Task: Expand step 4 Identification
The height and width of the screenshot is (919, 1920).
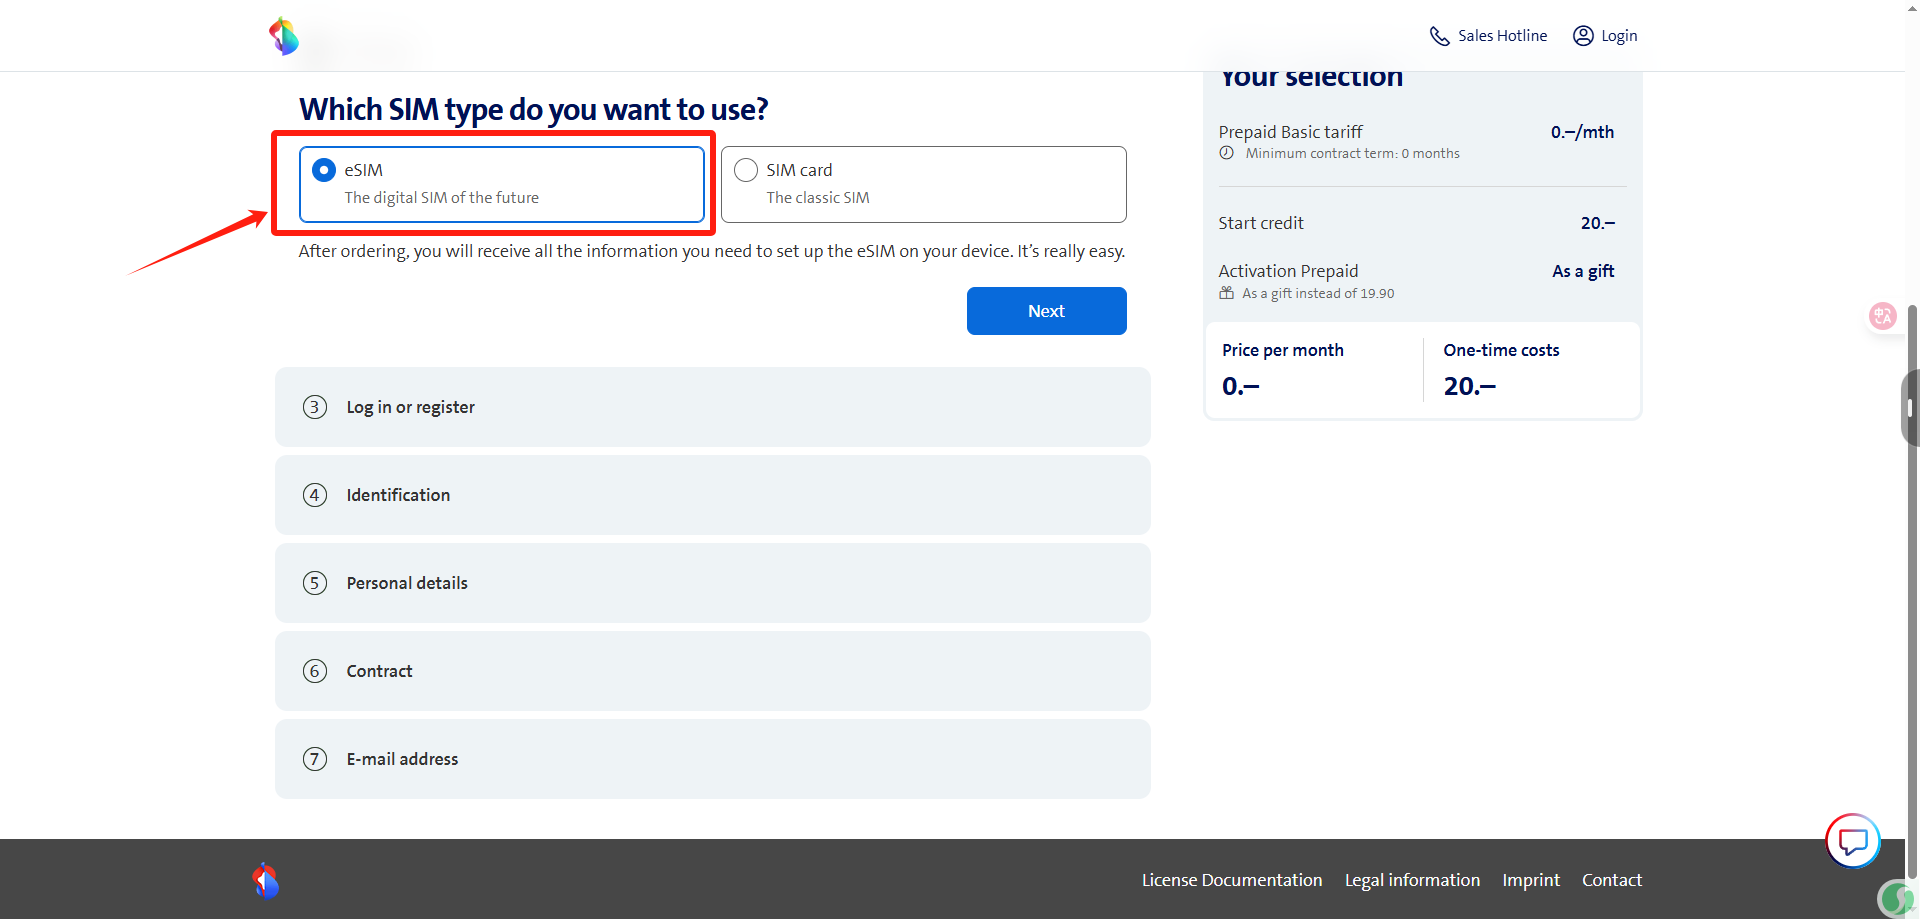Action: (x=713, y=495)
